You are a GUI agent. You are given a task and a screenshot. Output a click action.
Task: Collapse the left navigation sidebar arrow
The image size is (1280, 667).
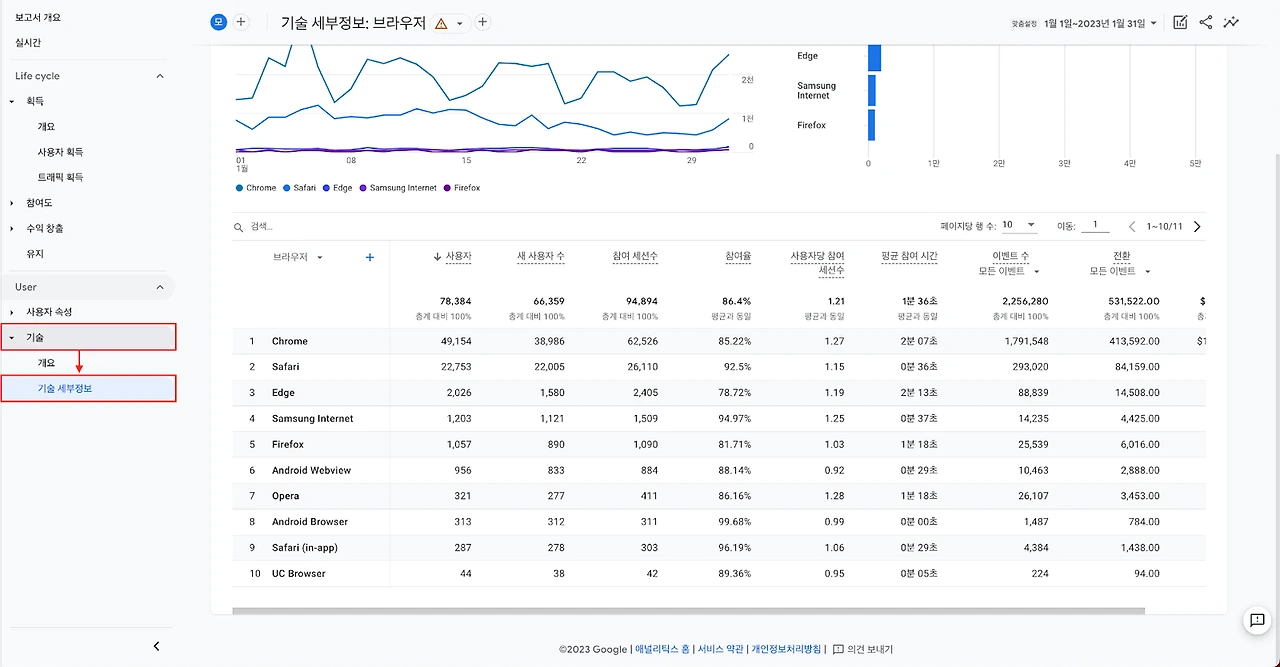156,646
